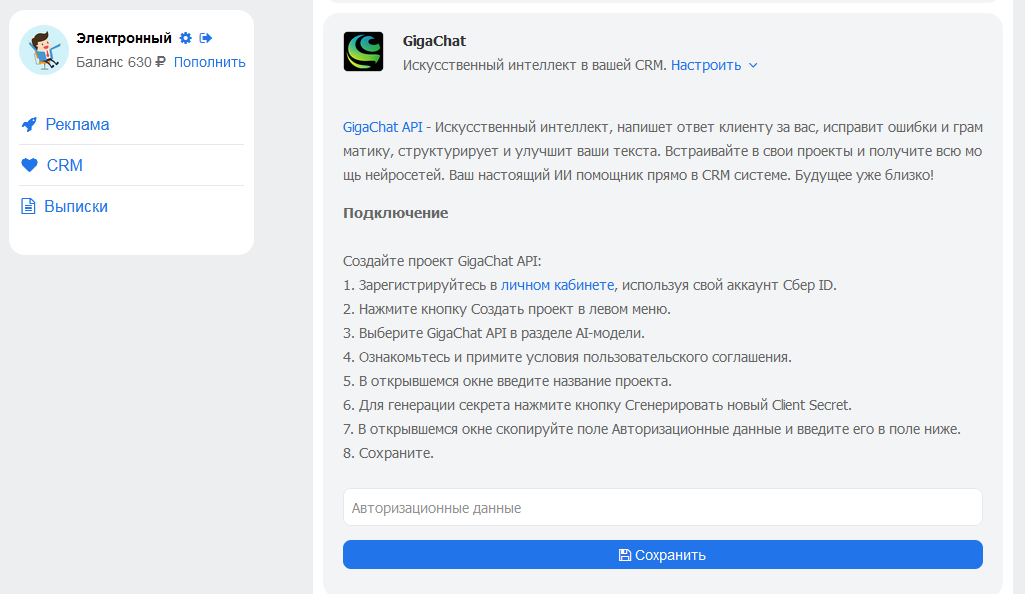Viewport: 1025px width, 594px height.
Task: Open the личном кабинете link
Action: [x=558, y=285]
